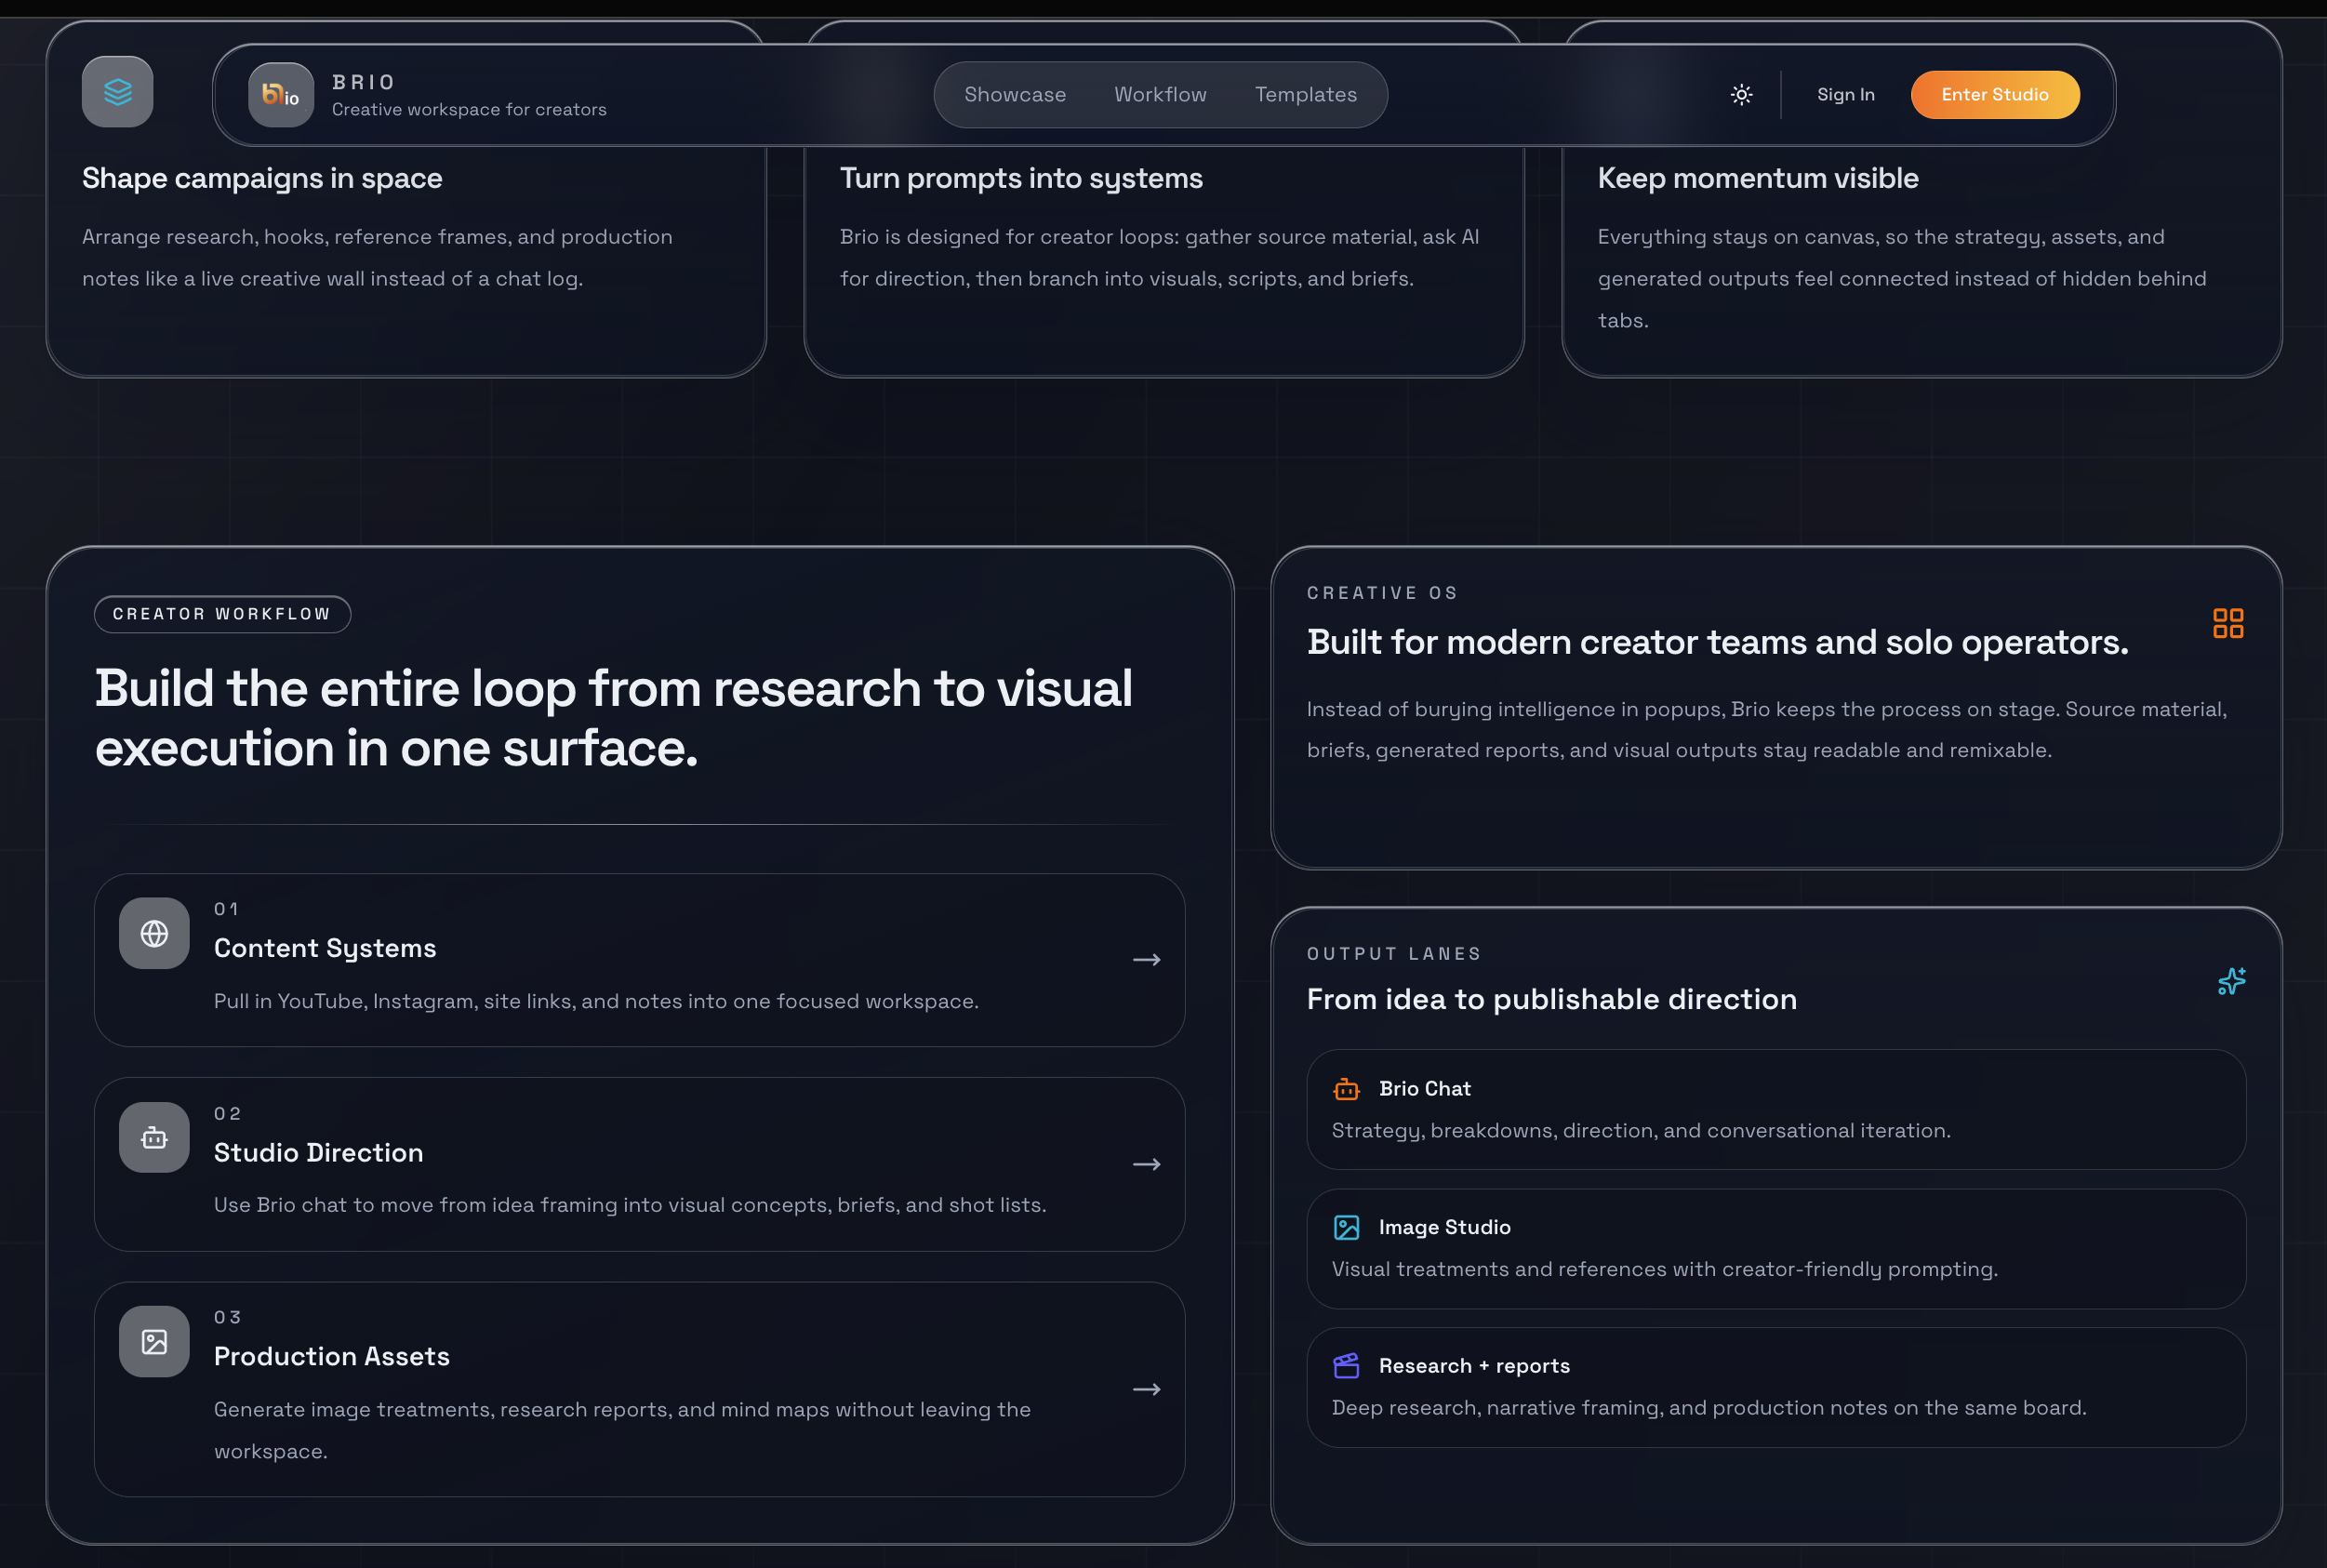2327x1568 pixels.
Task: Click the picture icon next to Image Studio
Action: (1346, 1227)
